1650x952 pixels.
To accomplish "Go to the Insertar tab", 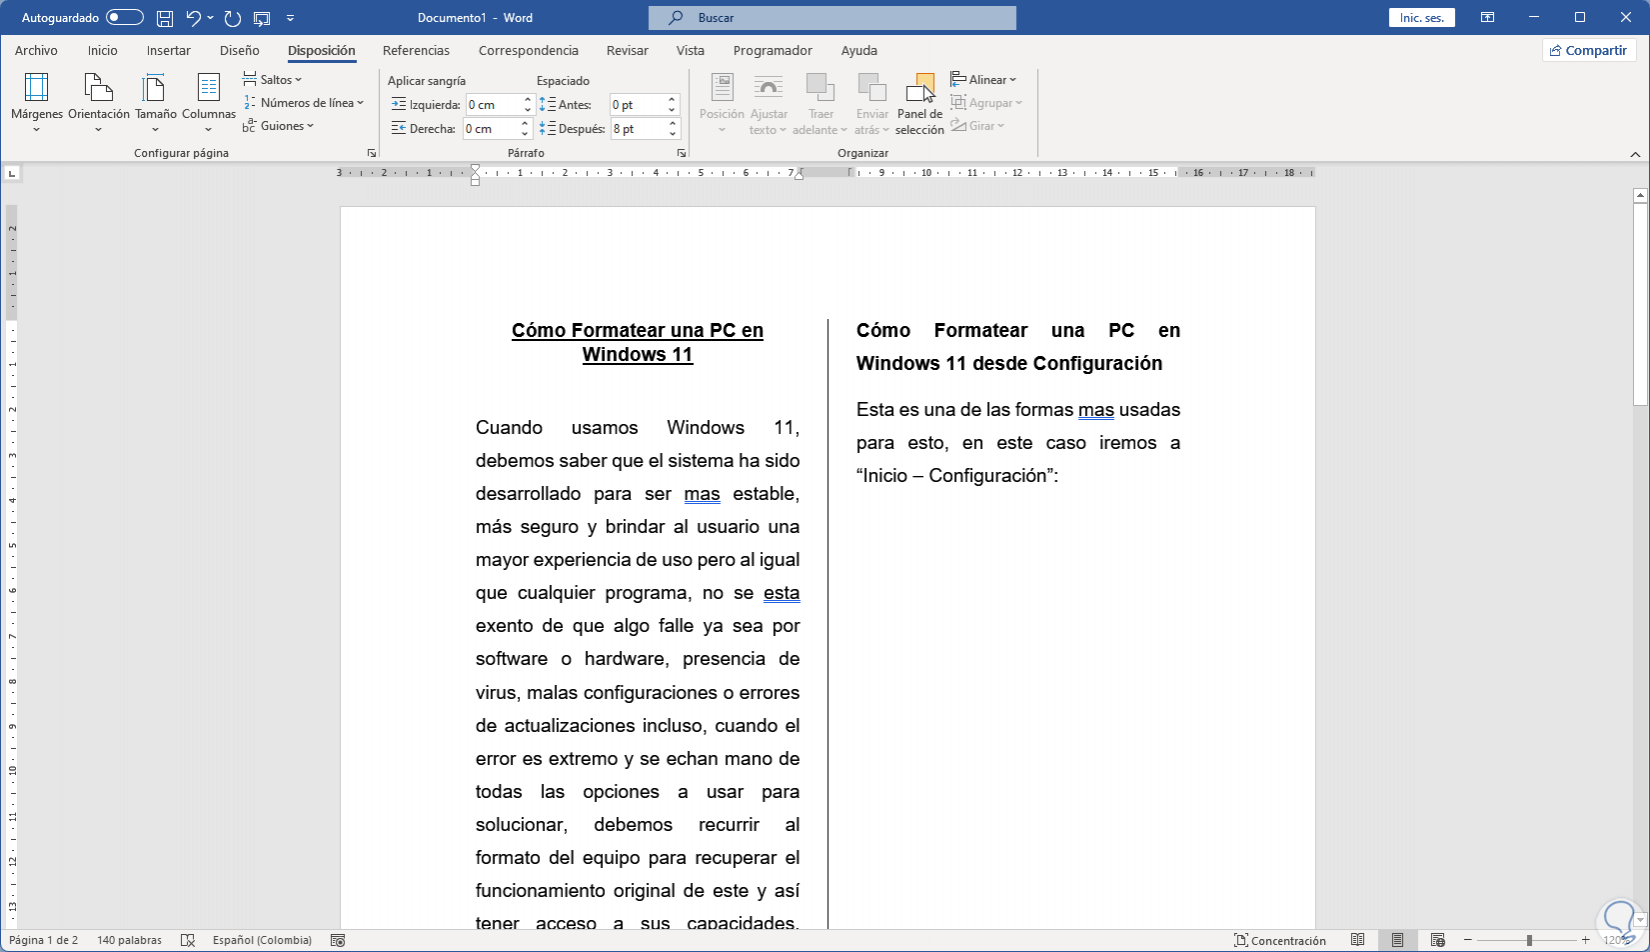I will [168, 50].
